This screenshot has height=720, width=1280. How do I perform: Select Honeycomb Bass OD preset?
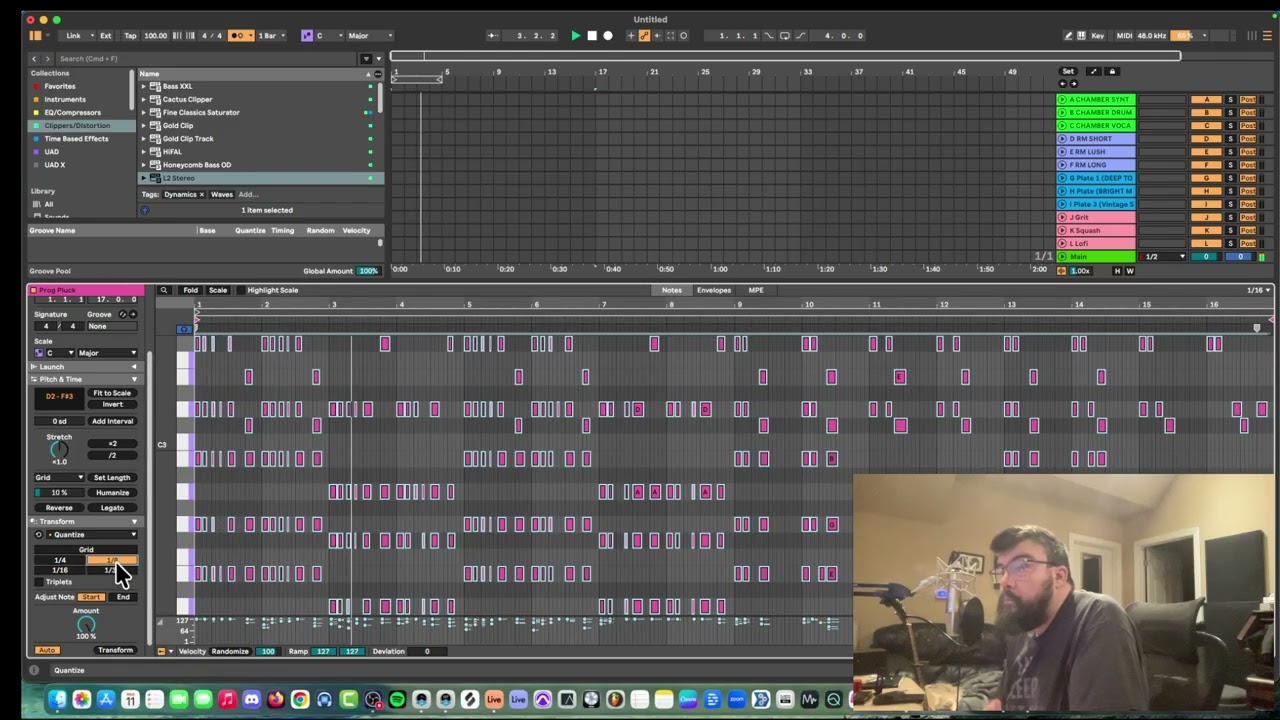(x=196, y=165)
